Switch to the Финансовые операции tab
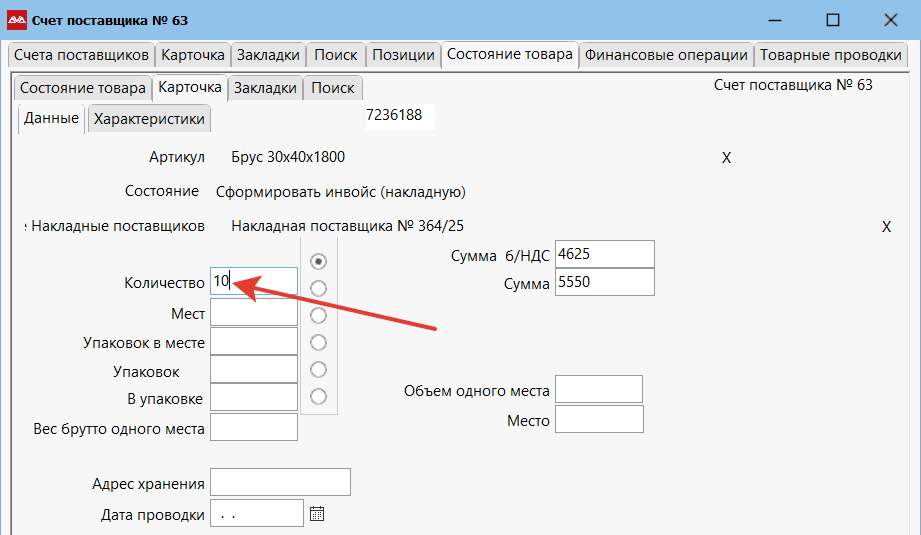 point(666,55)
